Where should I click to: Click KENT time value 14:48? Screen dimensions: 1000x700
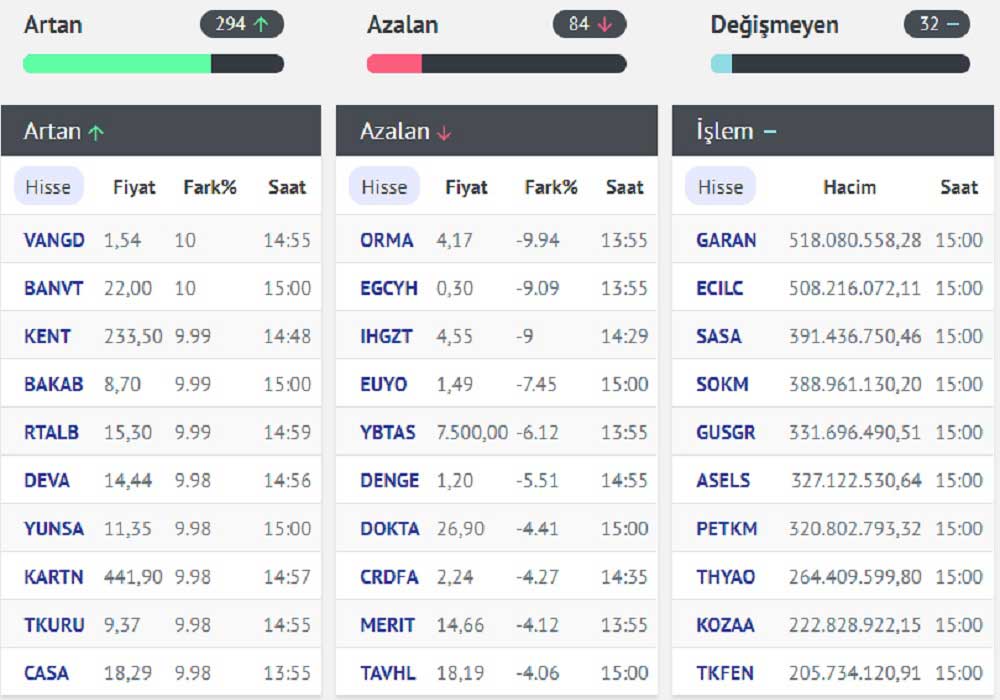click(287, 337)
